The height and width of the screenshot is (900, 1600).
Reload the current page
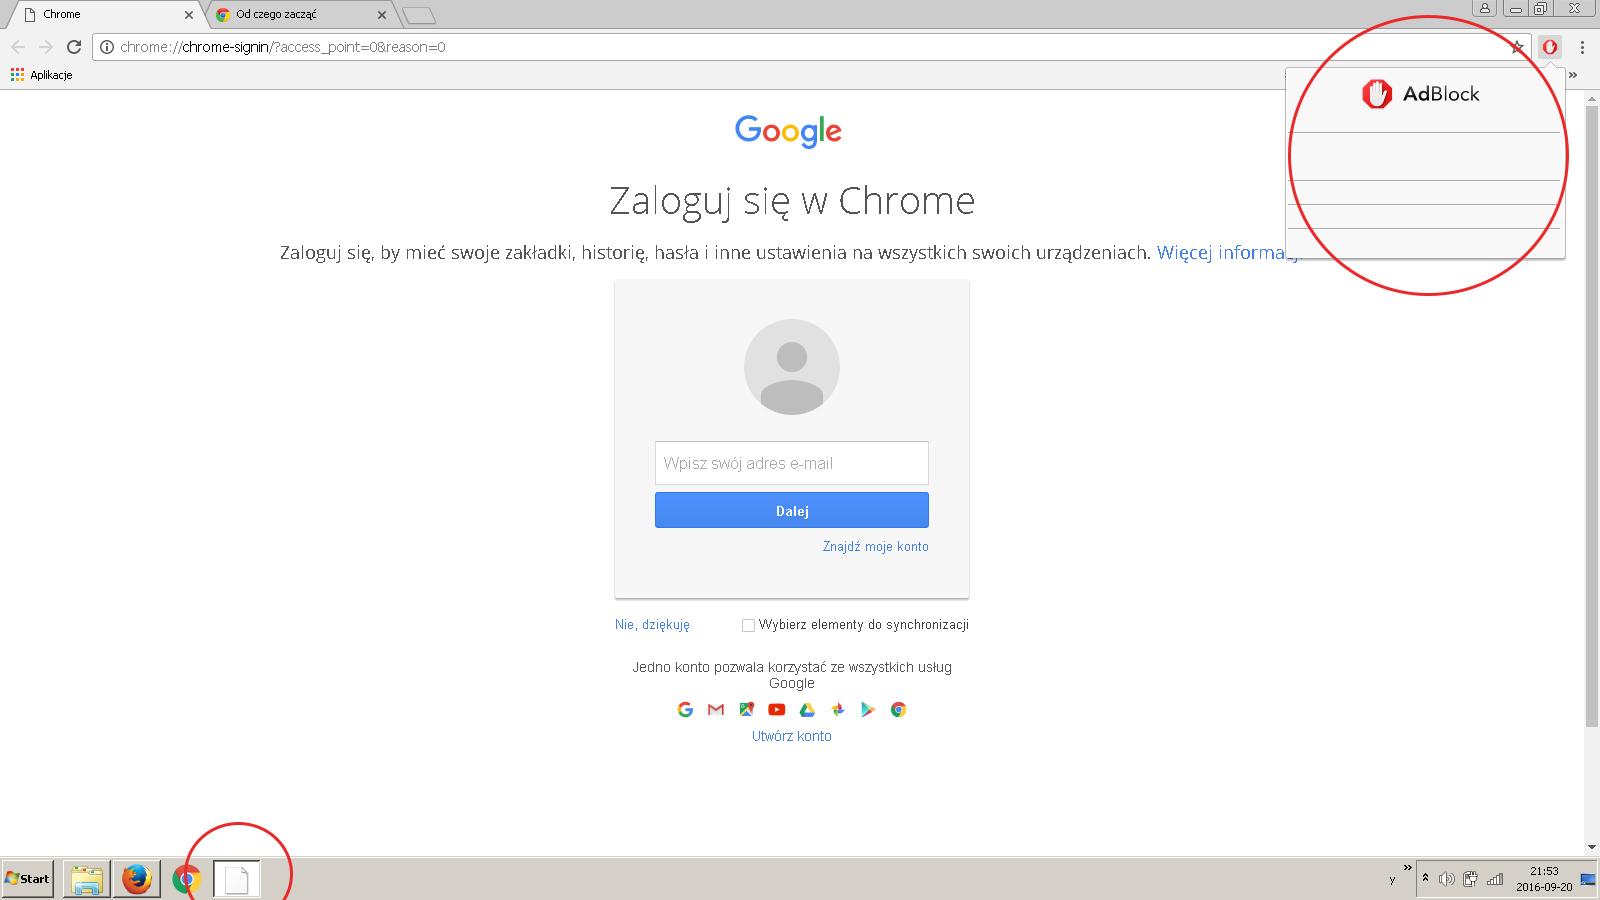[x=74, y=47]
